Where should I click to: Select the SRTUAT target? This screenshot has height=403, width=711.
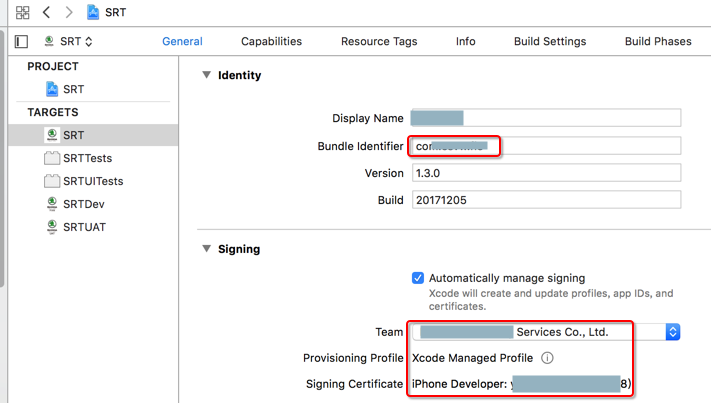click(x=84, y=227)
